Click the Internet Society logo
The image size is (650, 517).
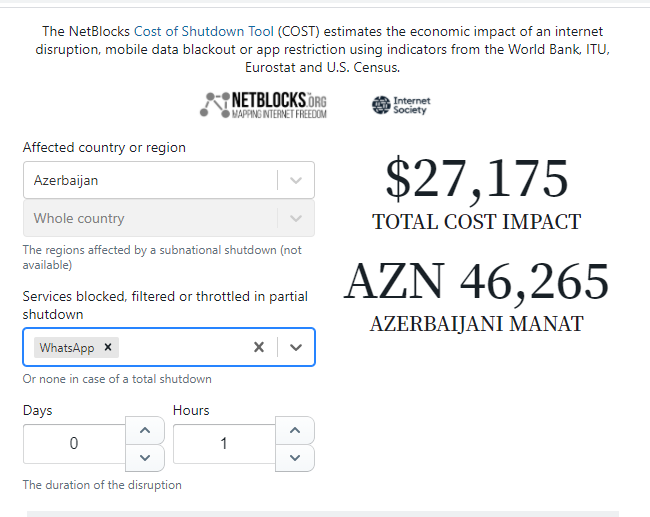click(x=401, y=105)
